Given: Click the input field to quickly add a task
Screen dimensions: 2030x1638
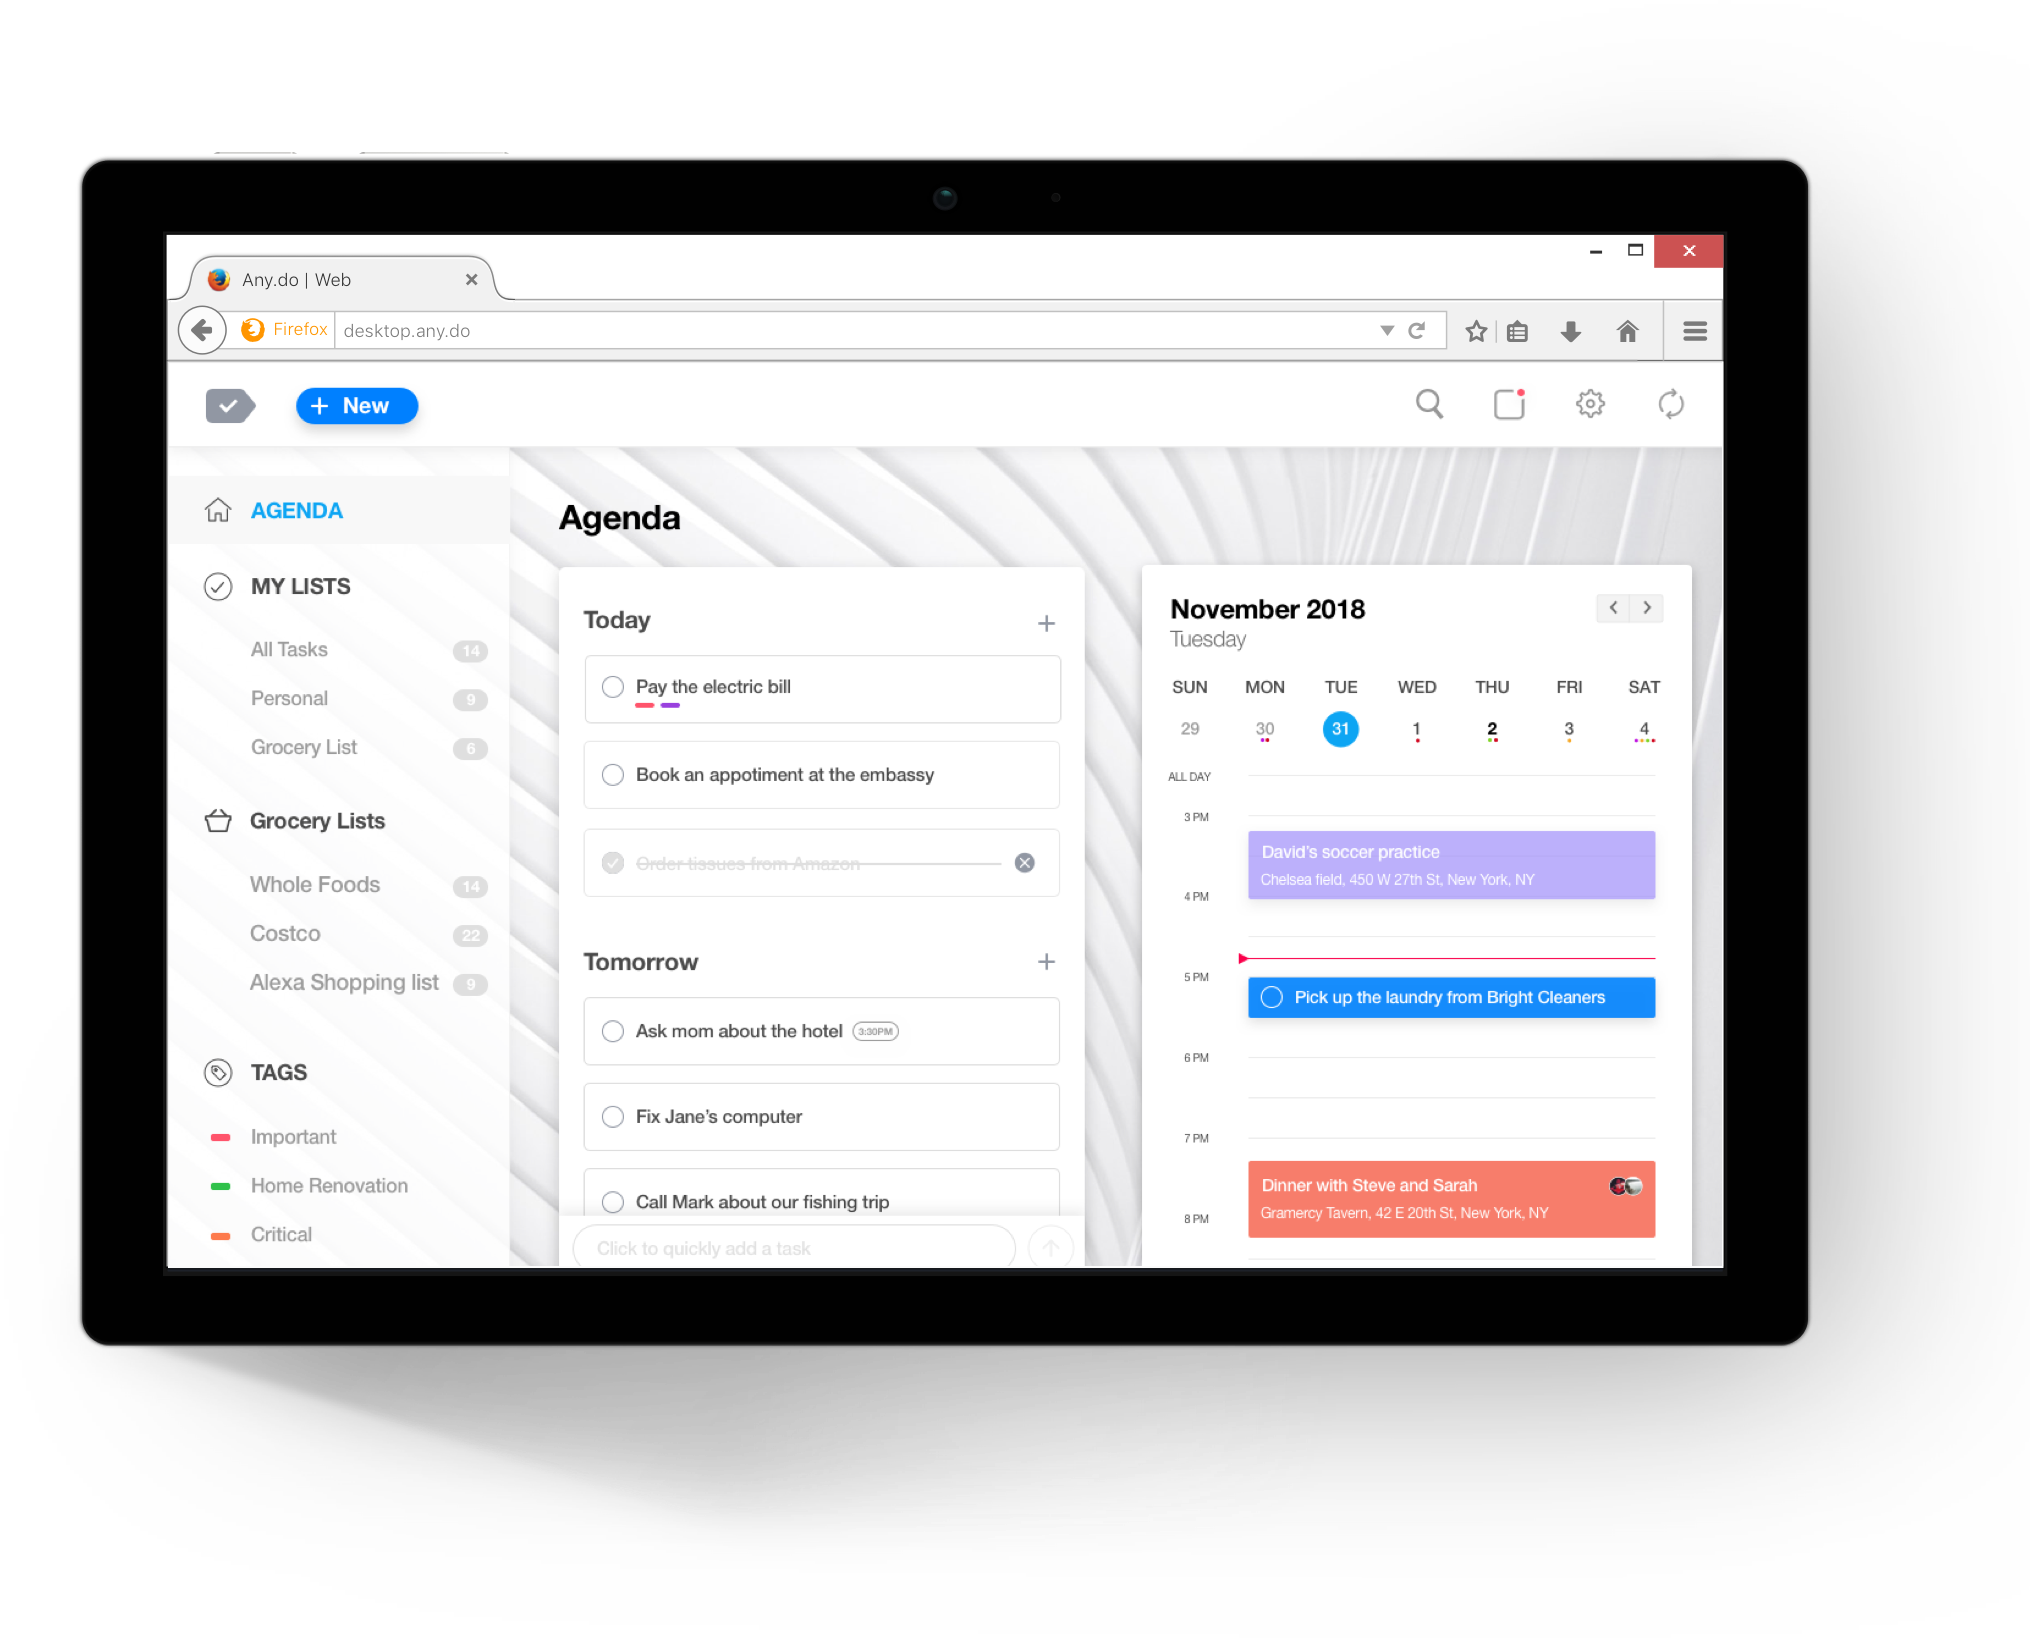Looking at the screenshot, I should point(799,1247).
